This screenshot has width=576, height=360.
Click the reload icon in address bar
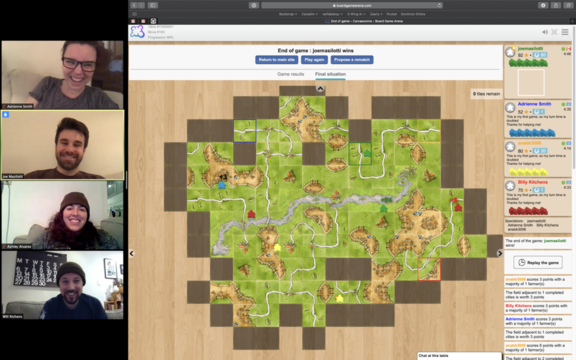pyautogui.click(x=439, y=5)
